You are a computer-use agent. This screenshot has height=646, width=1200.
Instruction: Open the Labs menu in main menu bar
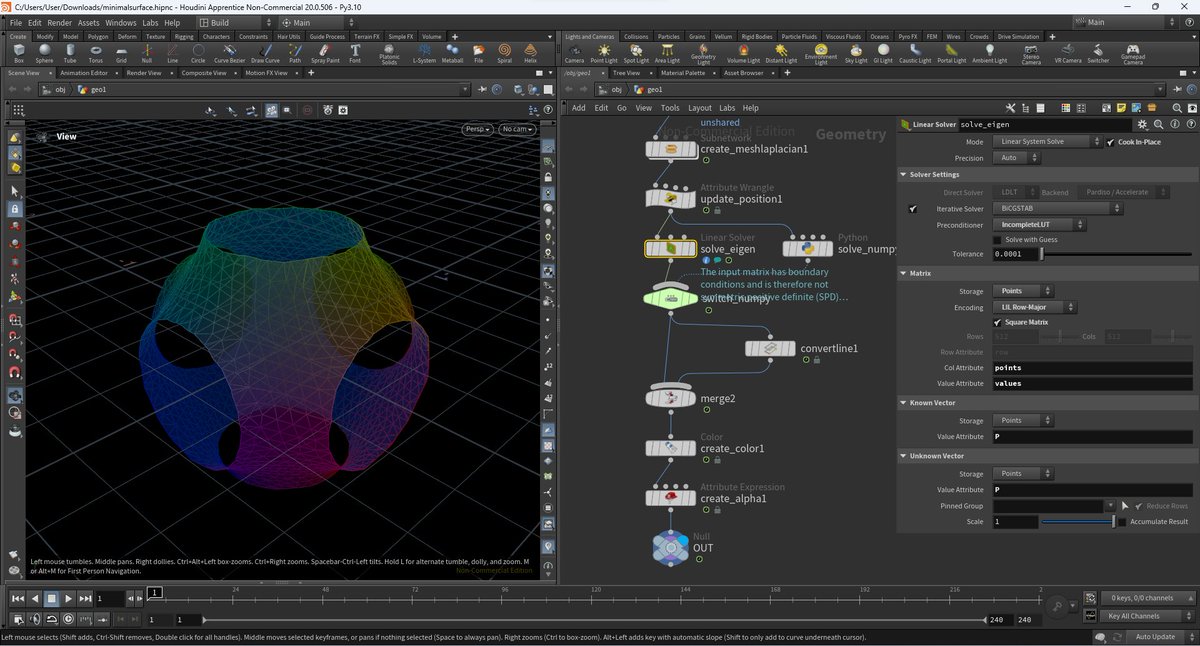tap(149, 22)
